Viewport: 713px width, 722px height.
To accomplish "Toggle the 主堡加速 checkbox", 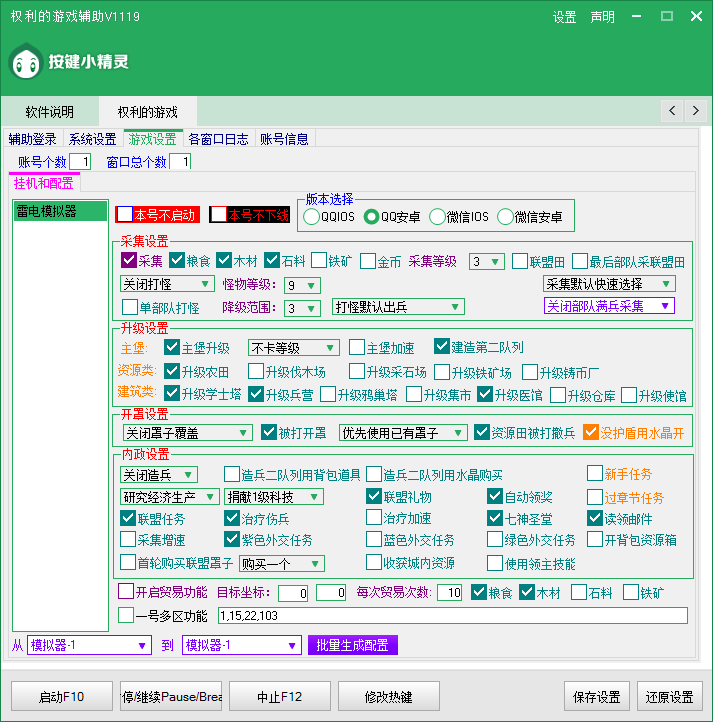I will [356, 347].
